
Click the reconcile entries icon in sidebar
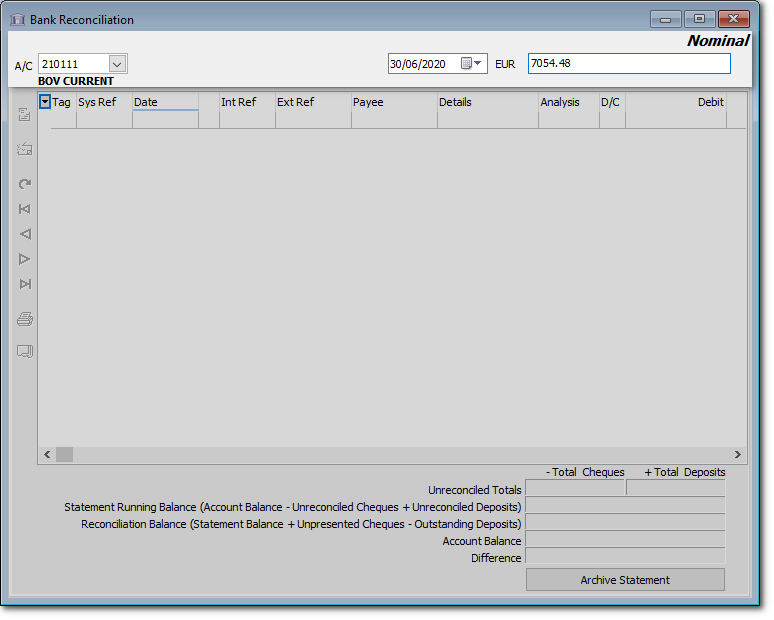[x=24, y=115]
